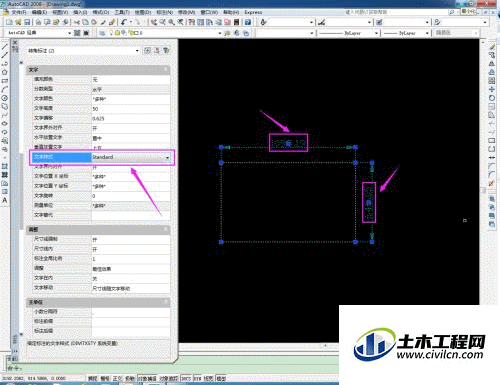
Task: Collapse the 主单位 section in Properties palette
Action: tap(165, 302)
